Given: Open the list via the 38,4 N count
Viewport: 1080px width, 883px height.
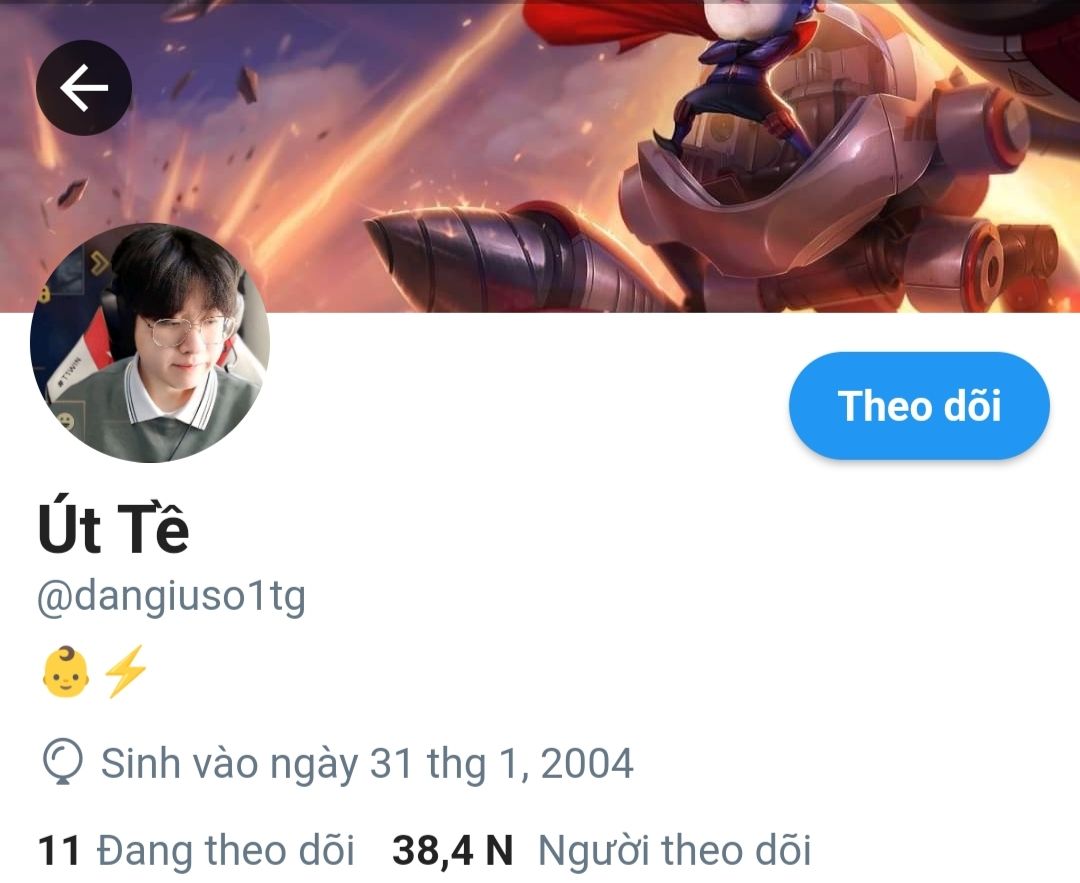Looking at the screenshot, I should [x=453, y=850].
